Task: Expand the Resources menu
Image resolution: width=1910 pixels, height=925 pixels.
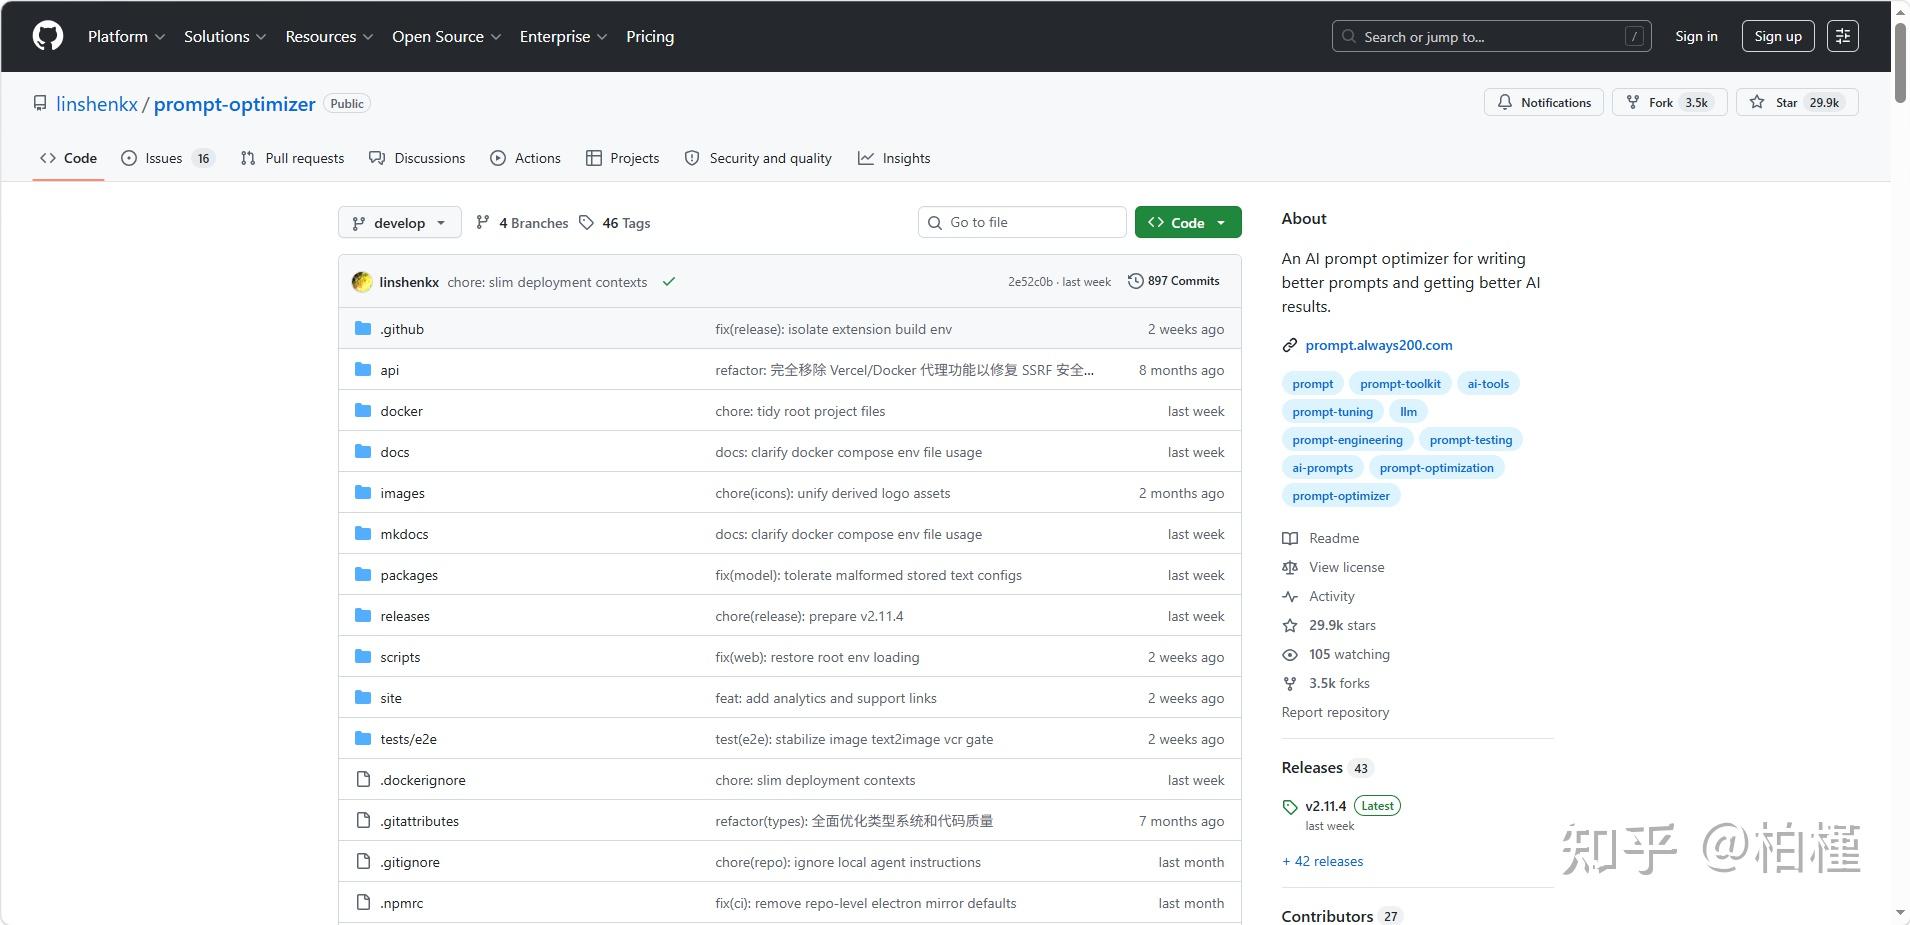Action: click(x=329, y=36)
